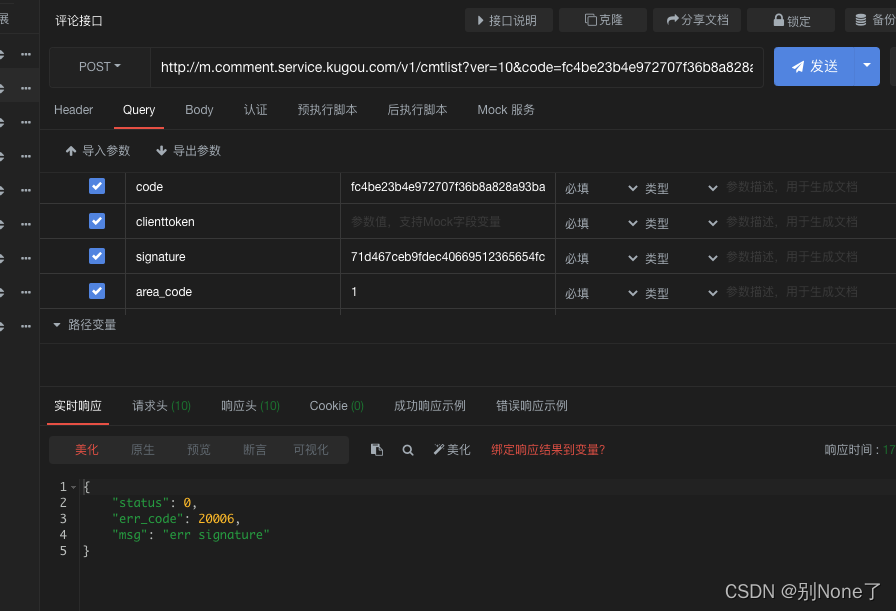Click the search magnifier icon in response
The height and width of the screenshot is (611, 896).
point(408,450)
